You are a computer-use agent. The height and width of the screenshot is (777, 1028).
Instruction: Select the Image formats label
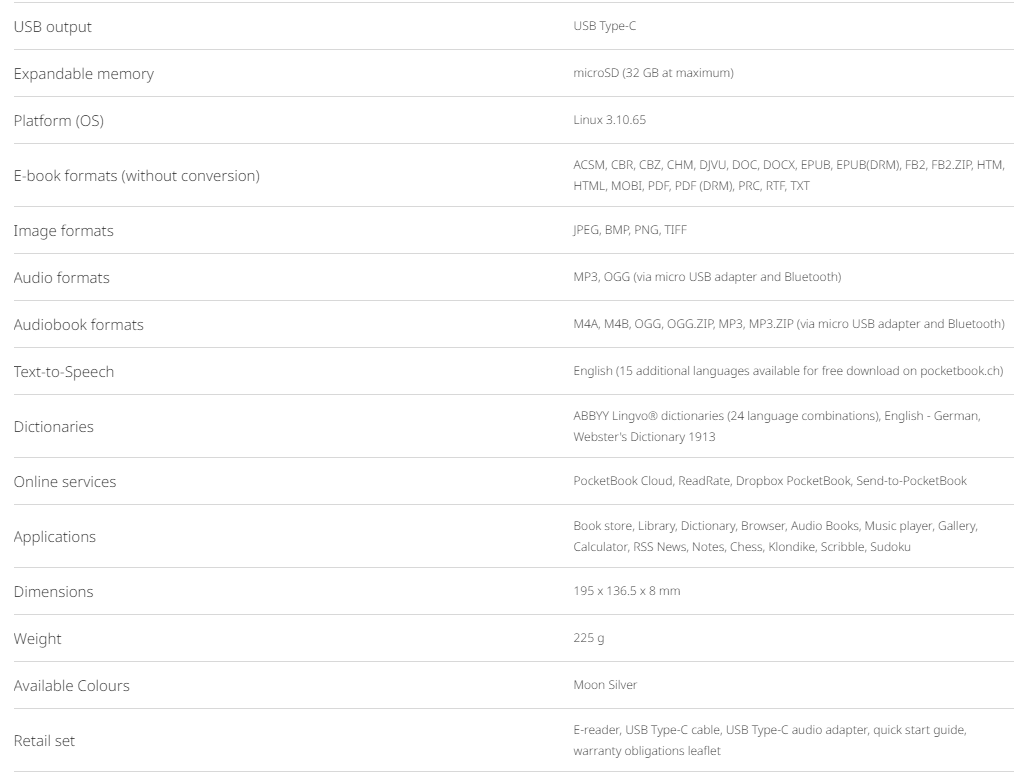point(63,231)
